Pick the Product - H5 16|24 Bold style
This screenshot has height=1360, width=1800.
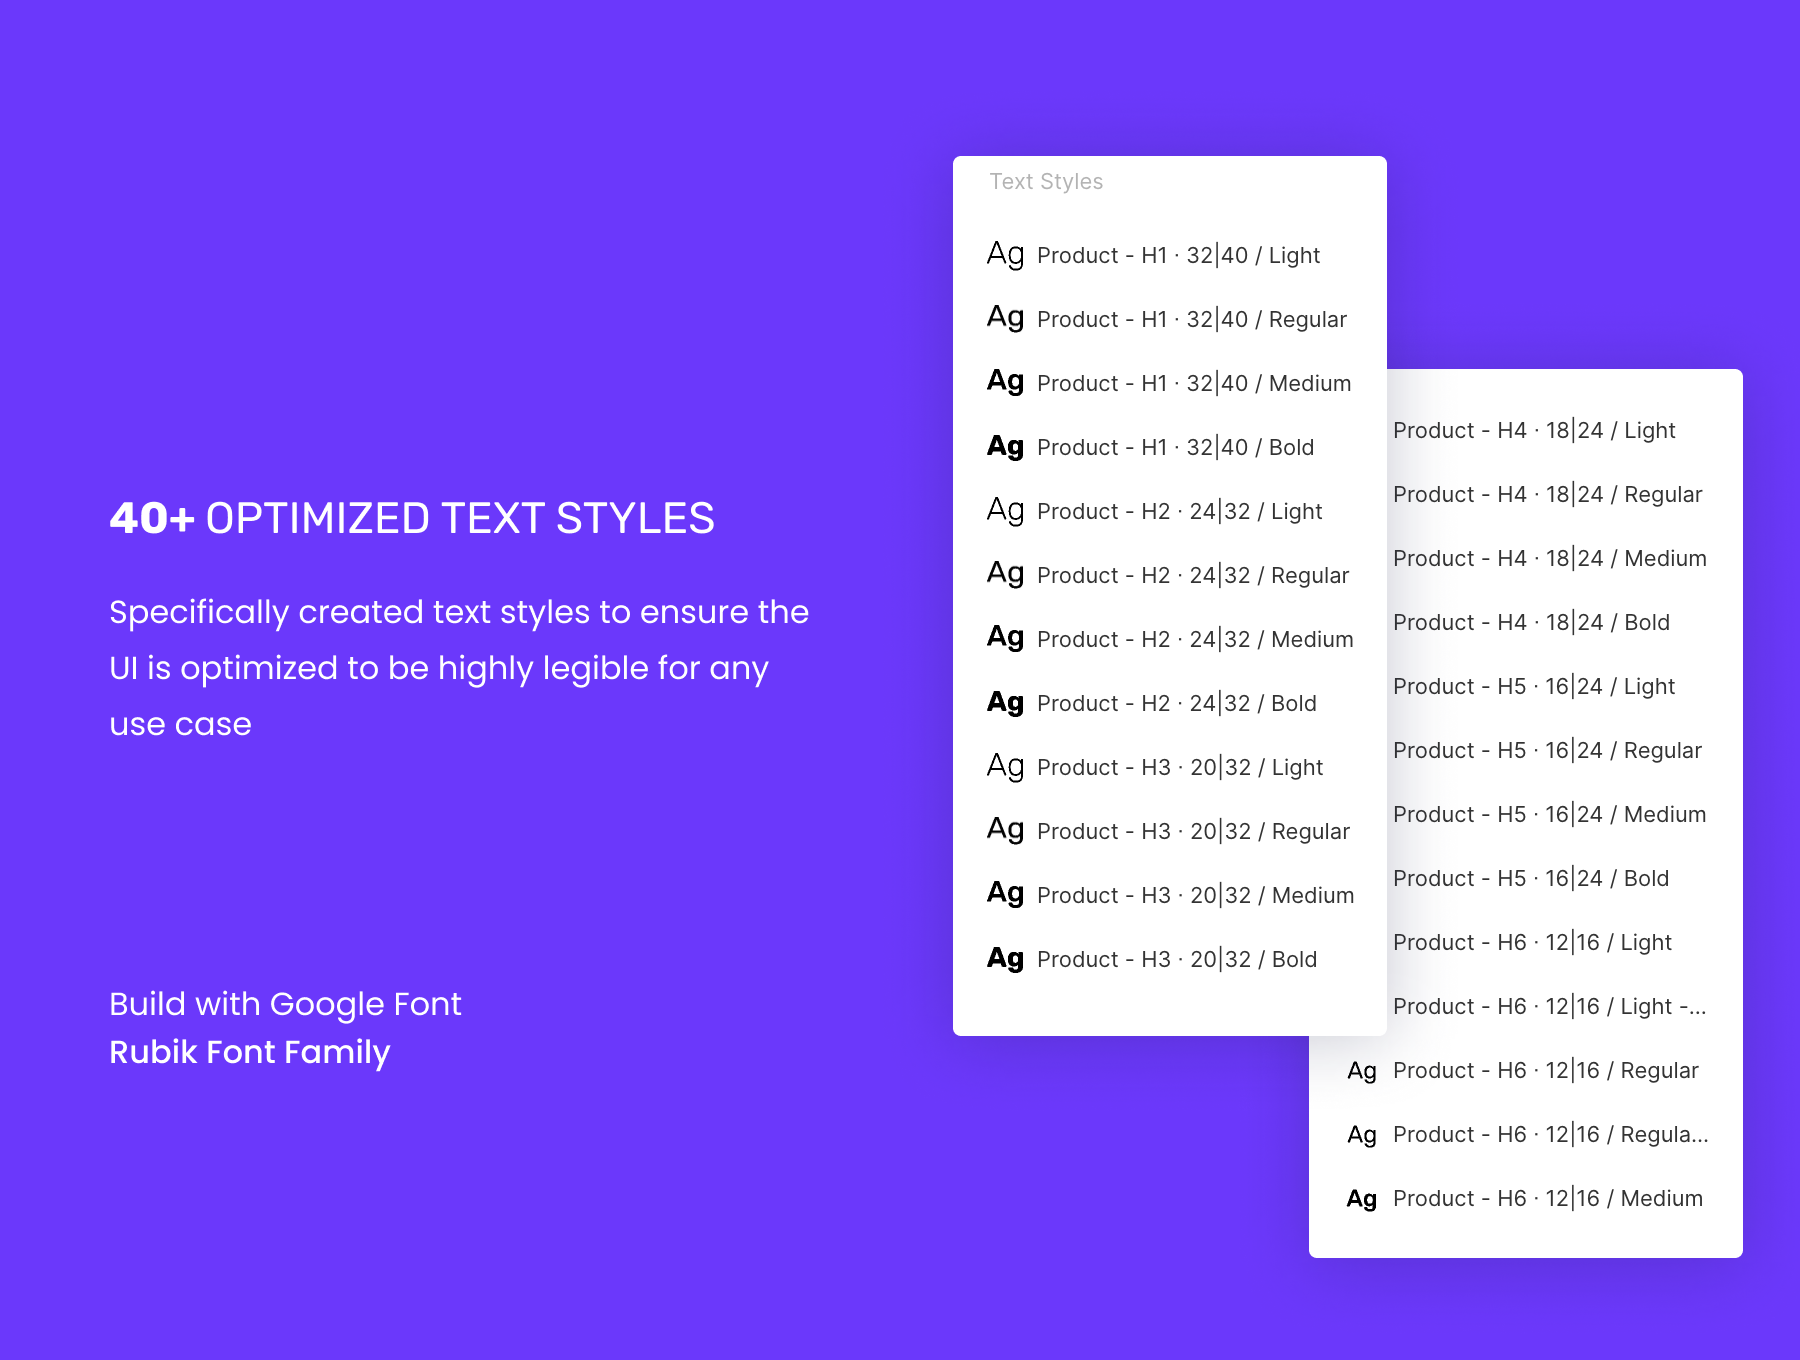(1531, 878)
